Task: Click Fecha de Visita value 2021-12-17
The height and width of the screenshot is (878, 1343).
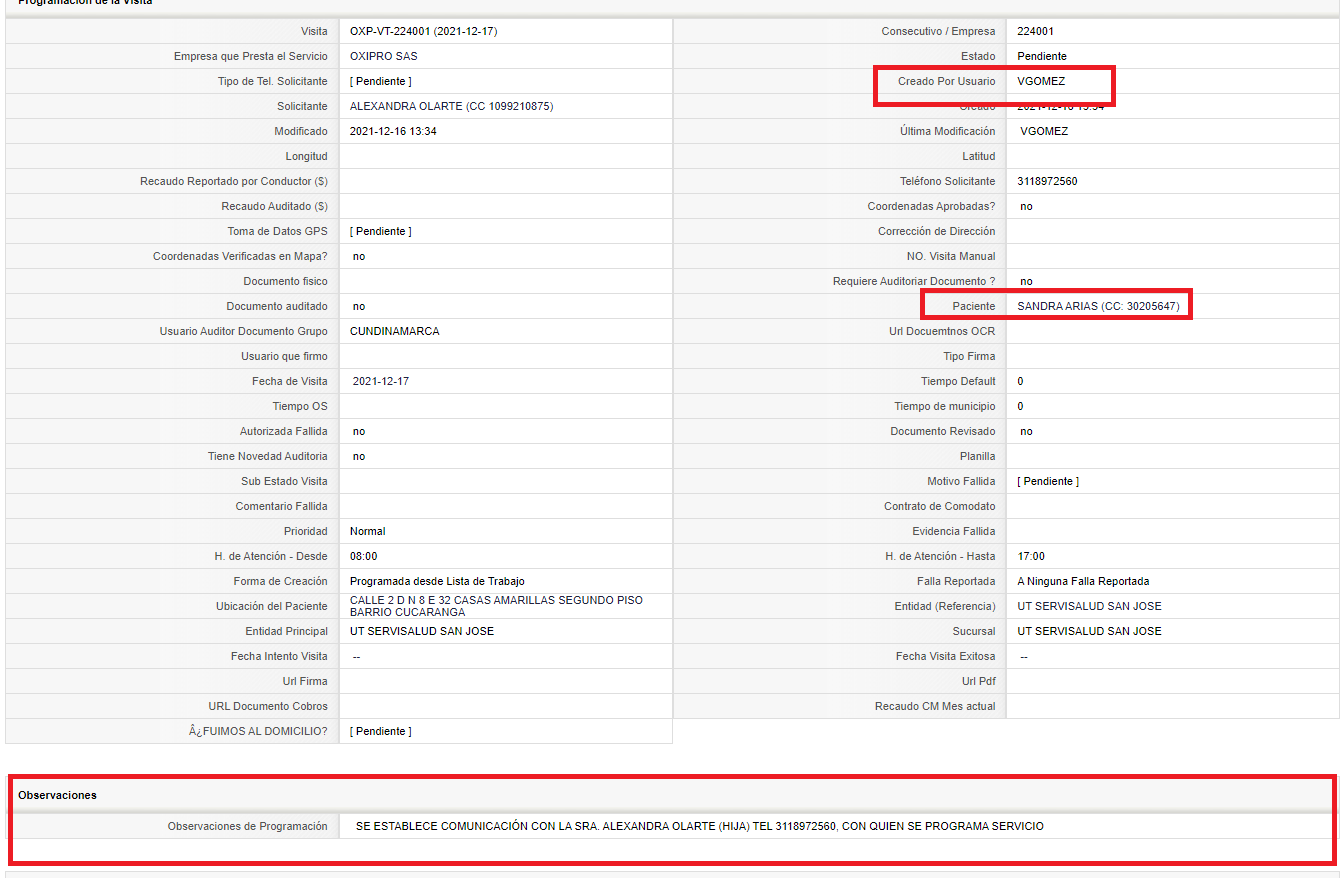Action: tap(381, 381)
